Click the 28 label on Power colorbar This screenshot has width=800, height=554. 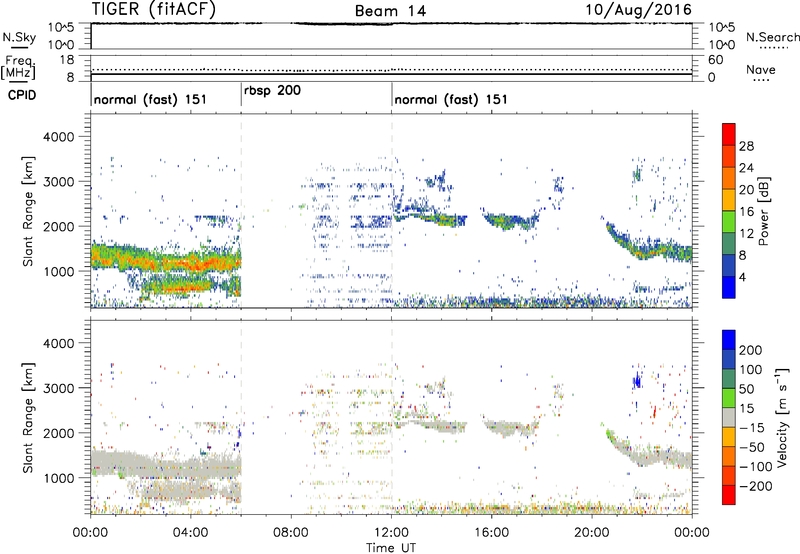(746, 146)
